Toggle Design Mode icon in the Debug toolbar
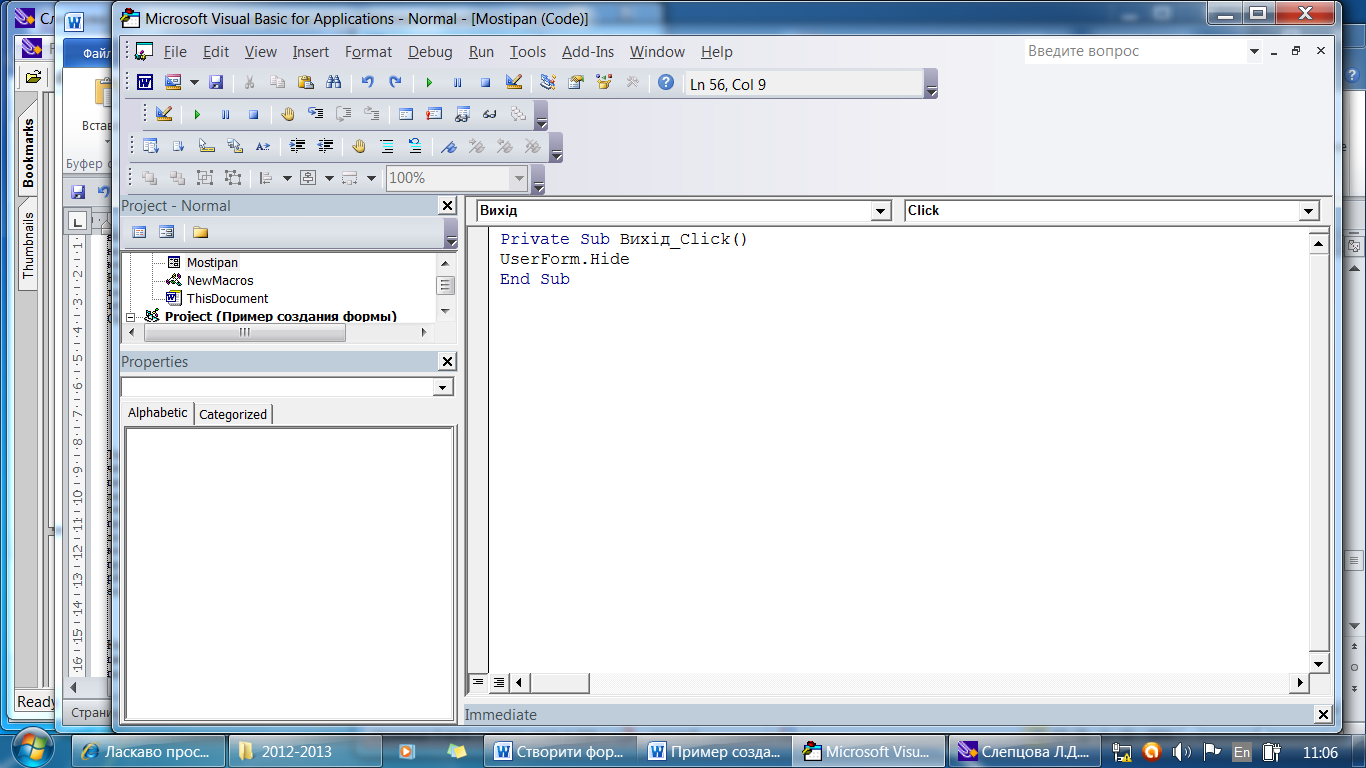Image resolution: width=1366 pixels, height=768 pixels. coord(164,114)
